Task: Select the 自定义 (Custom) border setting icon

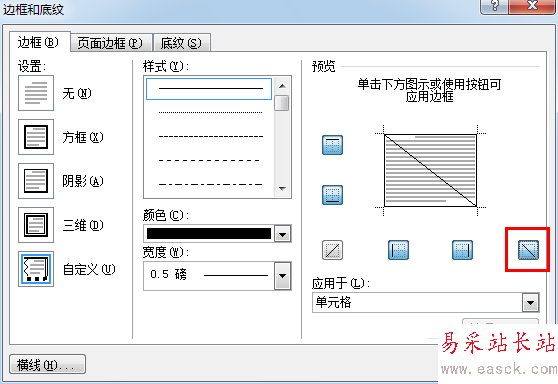Action: [x=36, y=269]
